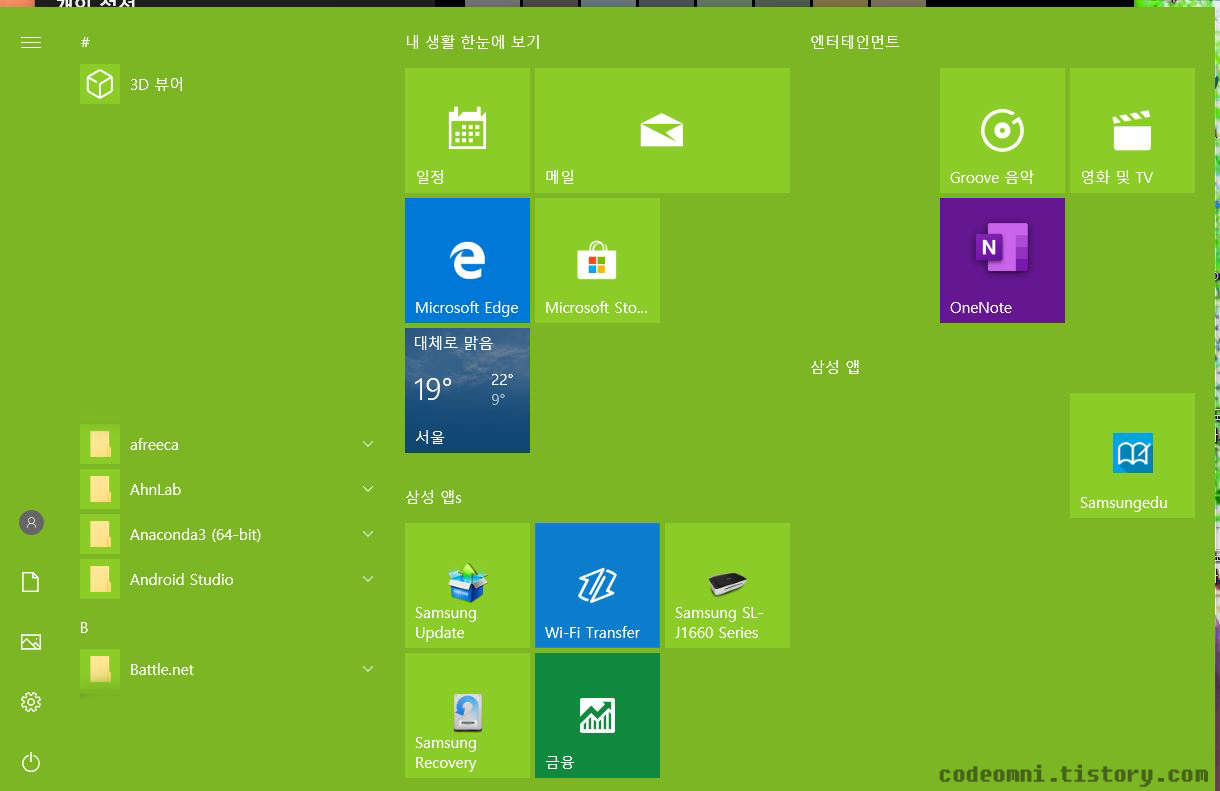The image size is (1220, 791).
Task: Open the Settings gear icon
Action: (31, 702)
